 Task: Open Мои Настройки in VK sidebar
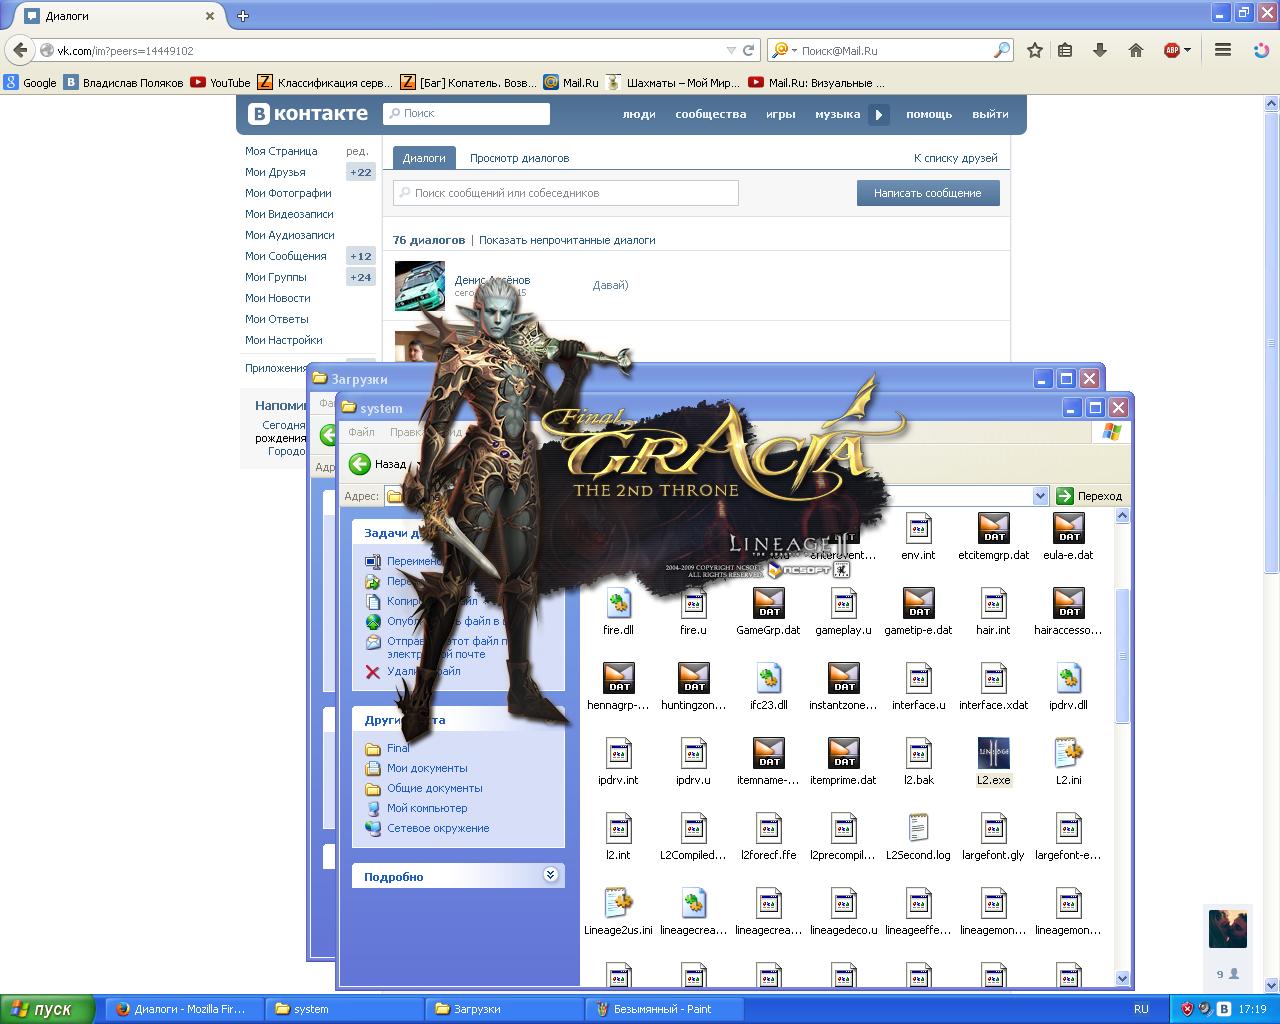(x=283, y=340)
